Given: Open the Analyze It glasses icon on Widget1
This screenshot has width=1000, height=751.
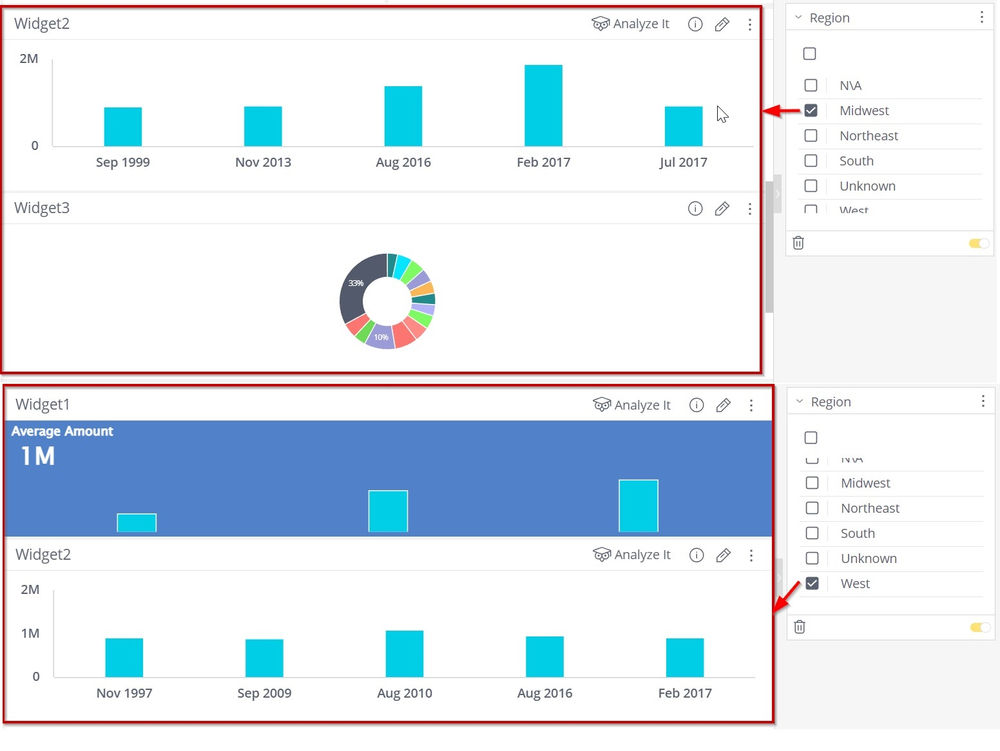Looking at the screenshot, I should point(603,405).
